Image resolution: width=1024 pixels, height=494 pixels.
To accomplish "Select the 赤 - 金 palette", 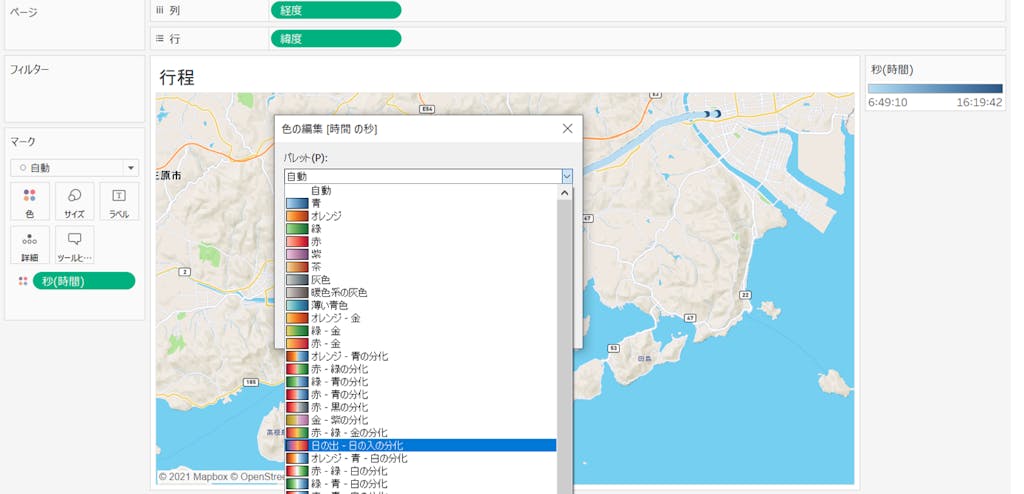I will click(328, 343).
